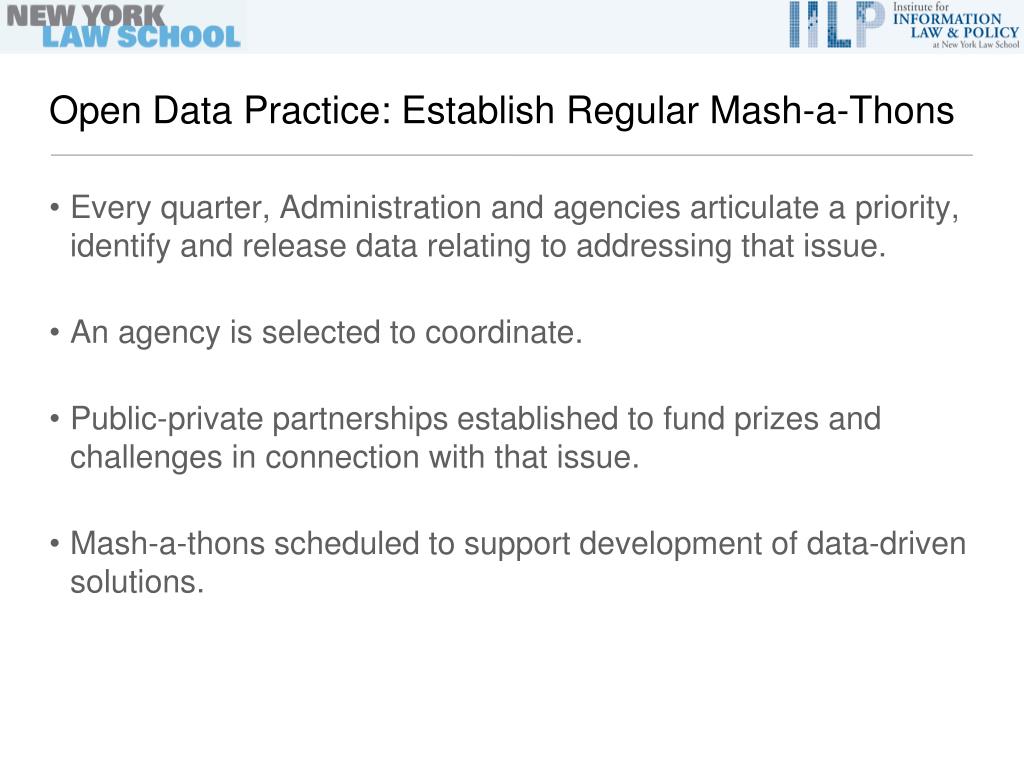Click the word 'solutions.' in the last bullet
The image size is (1024, 768).
click(x=137, y=582)
